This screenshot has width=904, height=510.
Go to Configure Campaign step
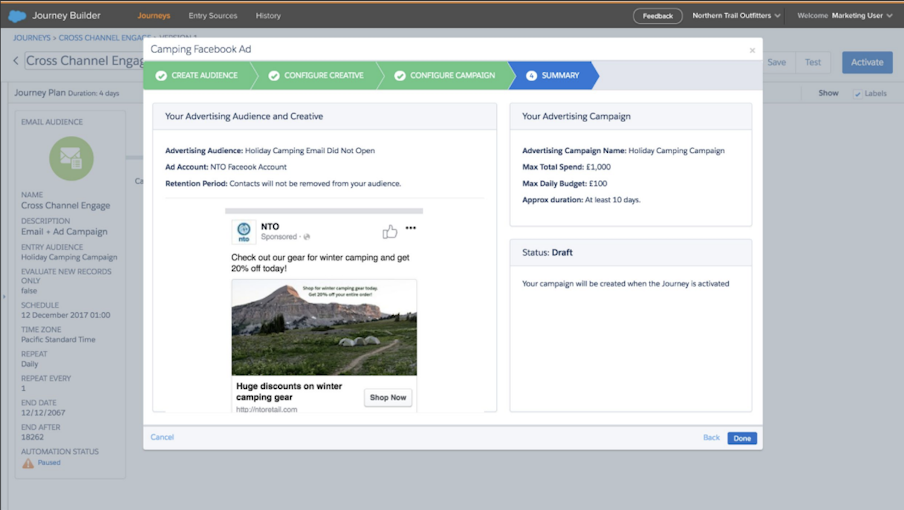447,75
